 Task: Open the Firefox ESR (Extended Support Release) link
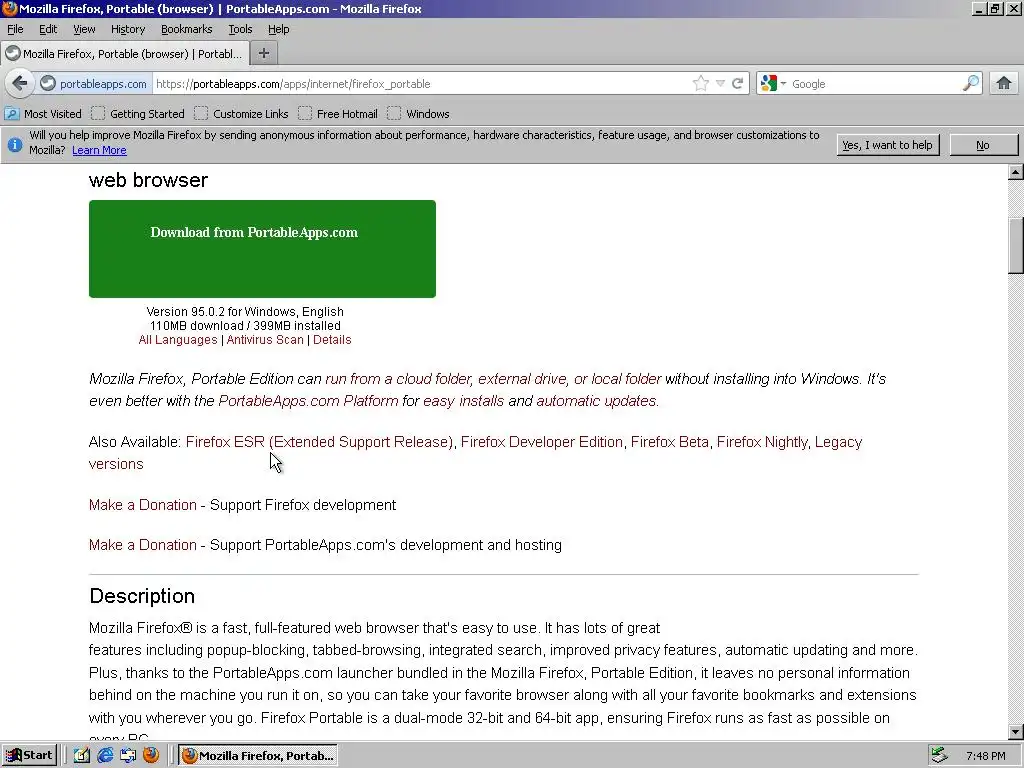319,442
